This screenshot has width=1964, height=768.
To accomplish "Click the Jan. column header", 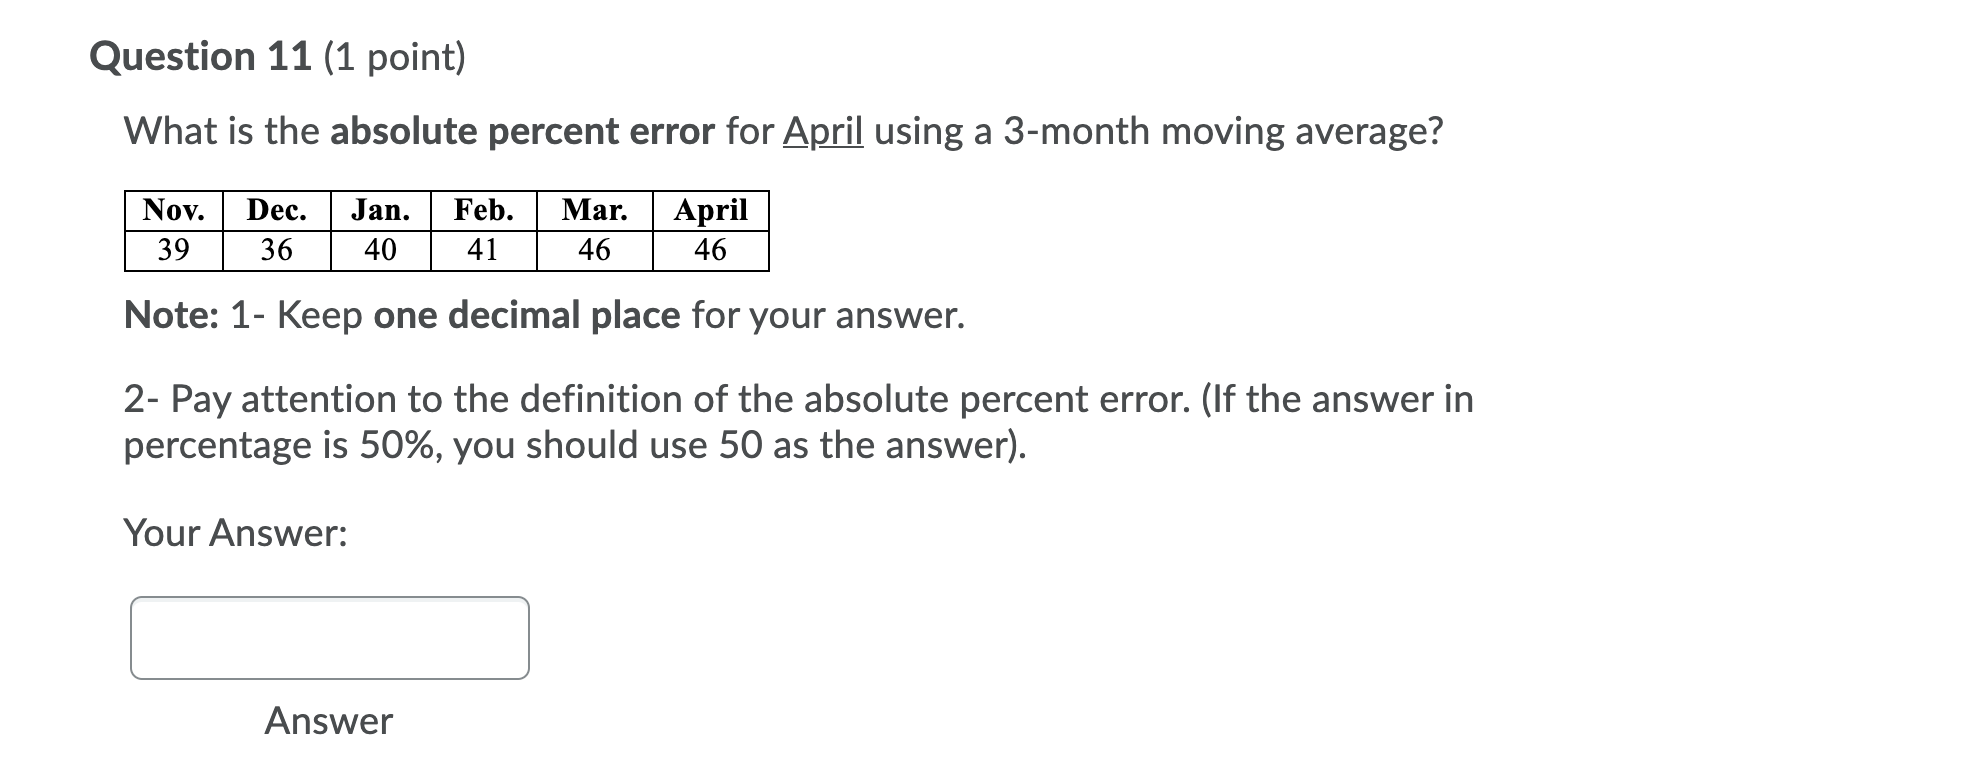I will coord(380,211).
